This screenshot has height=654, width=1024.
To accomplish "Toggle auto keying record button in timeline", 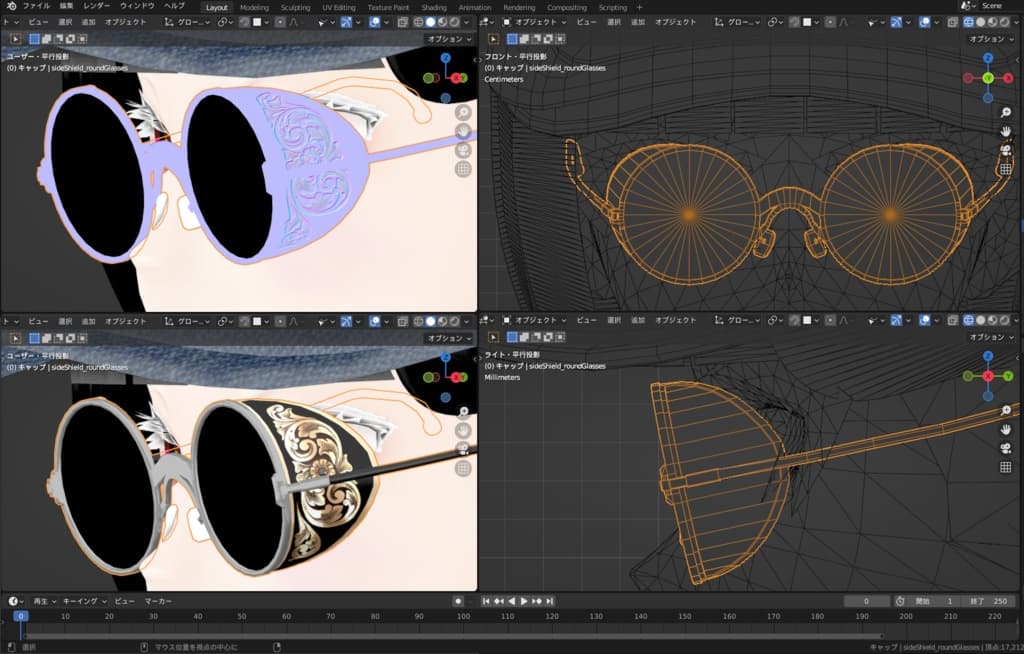I will click(458, 601).
